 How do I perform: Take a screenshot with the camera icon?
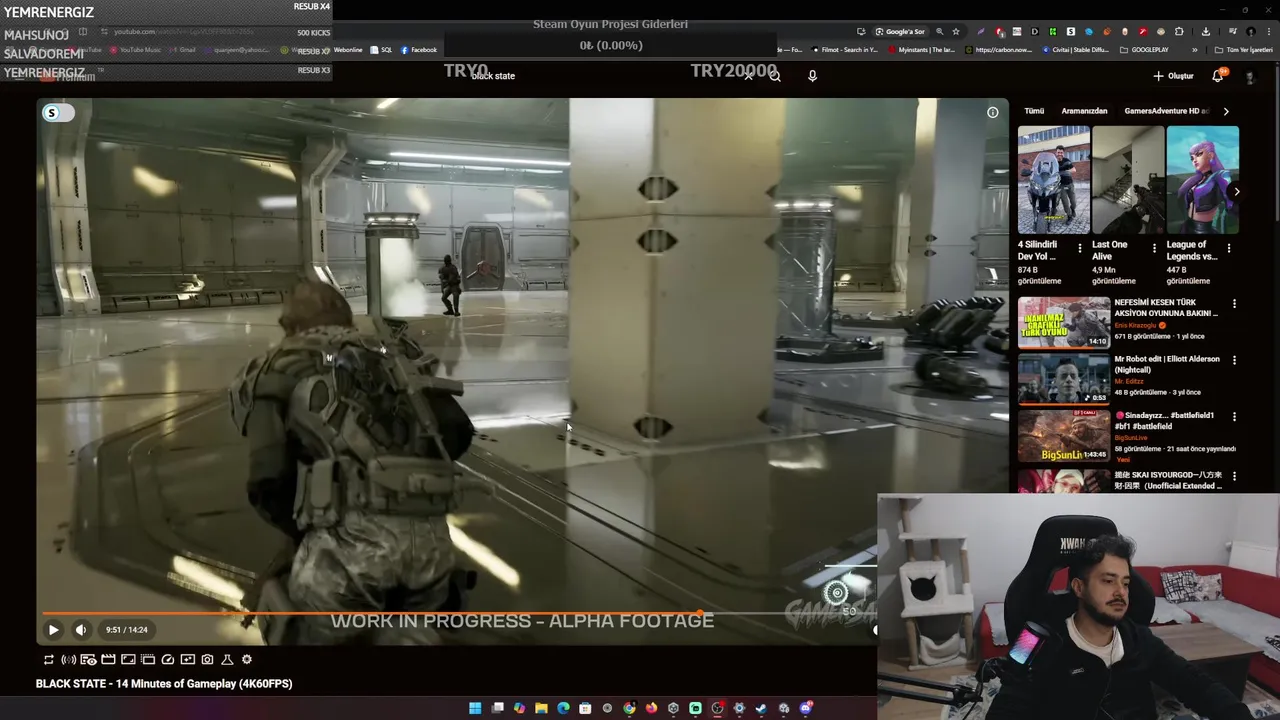click(x=207, y=660)
